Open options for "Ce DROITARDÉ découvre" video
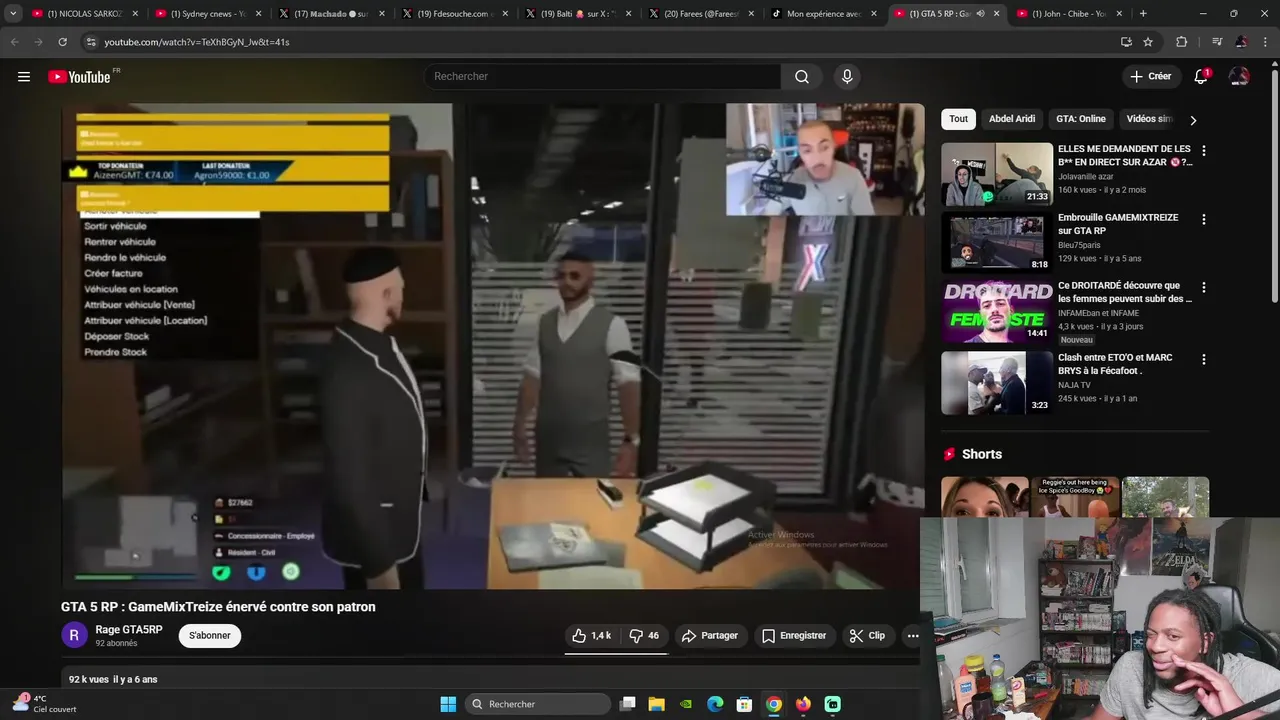The image size is (1280, 720). click(1203, 287)
